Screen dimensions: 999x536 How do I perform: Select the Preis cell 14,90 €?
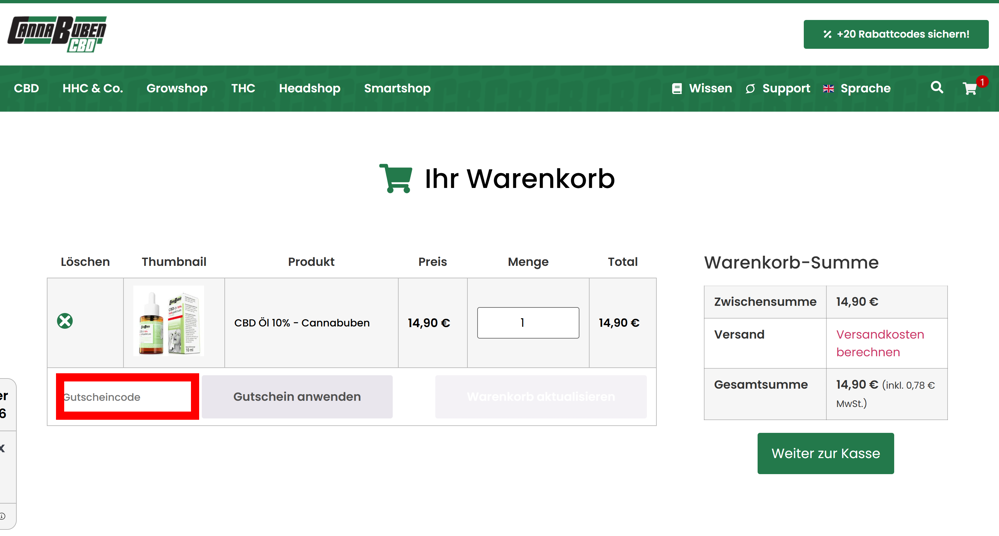(429, 323)
